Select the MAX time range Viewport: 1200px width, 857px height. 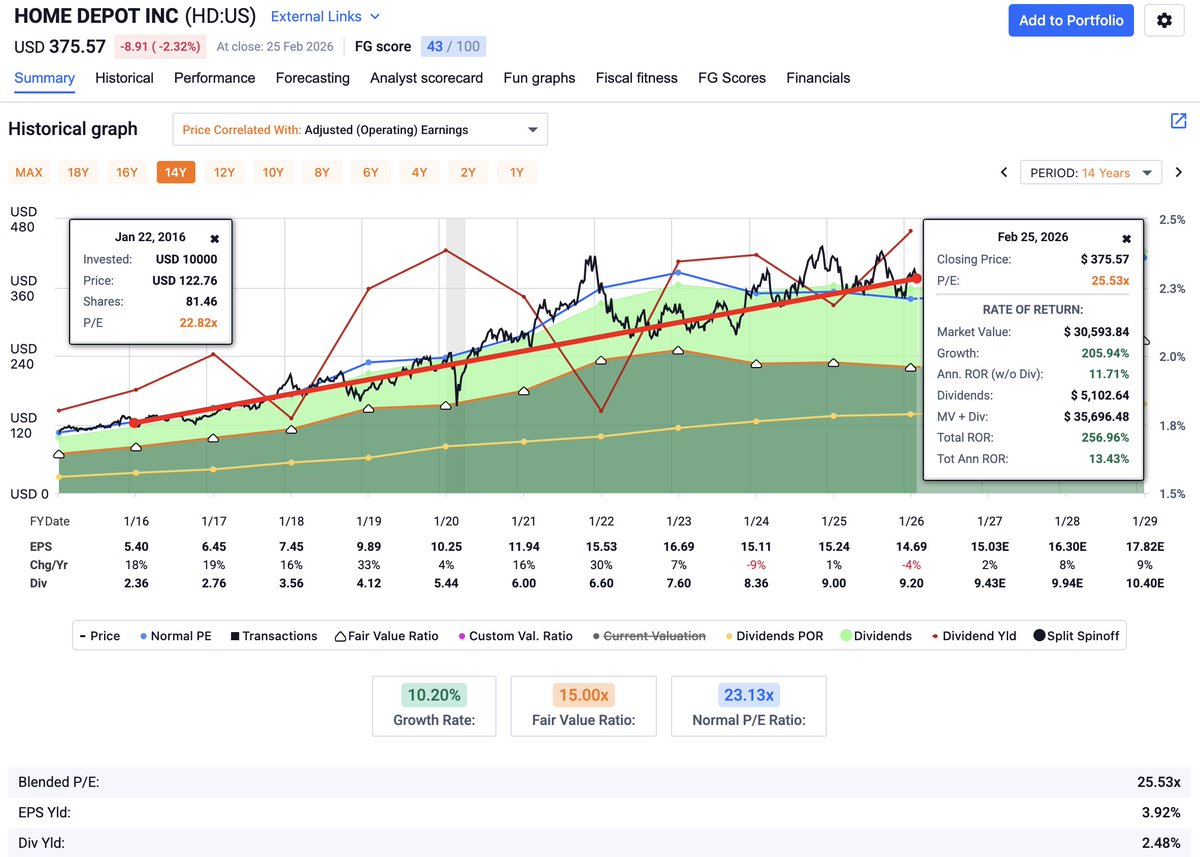pos(29,172)
